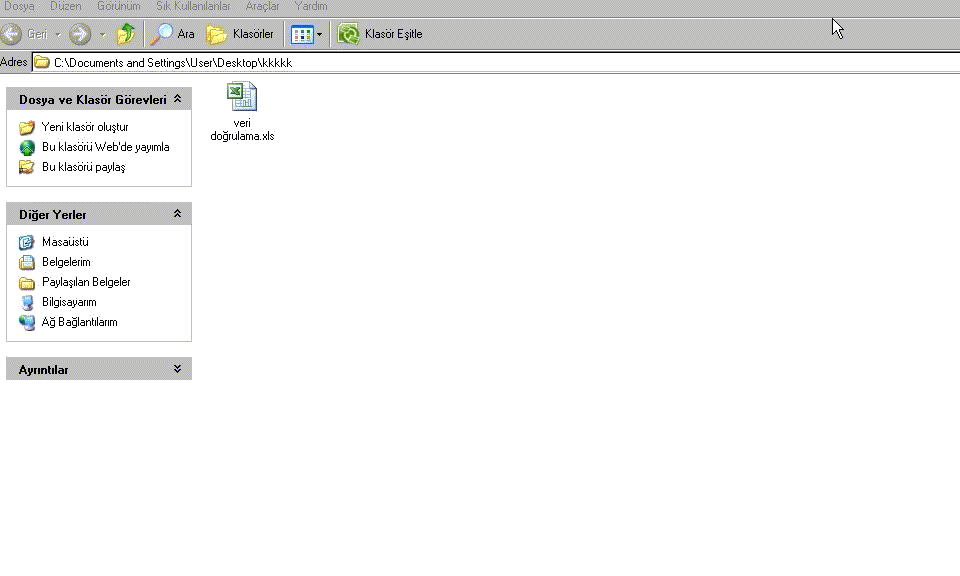960x576 pixels.
Task: Click the Belgelerim documents folder icon
Action: tap(26, 263)
